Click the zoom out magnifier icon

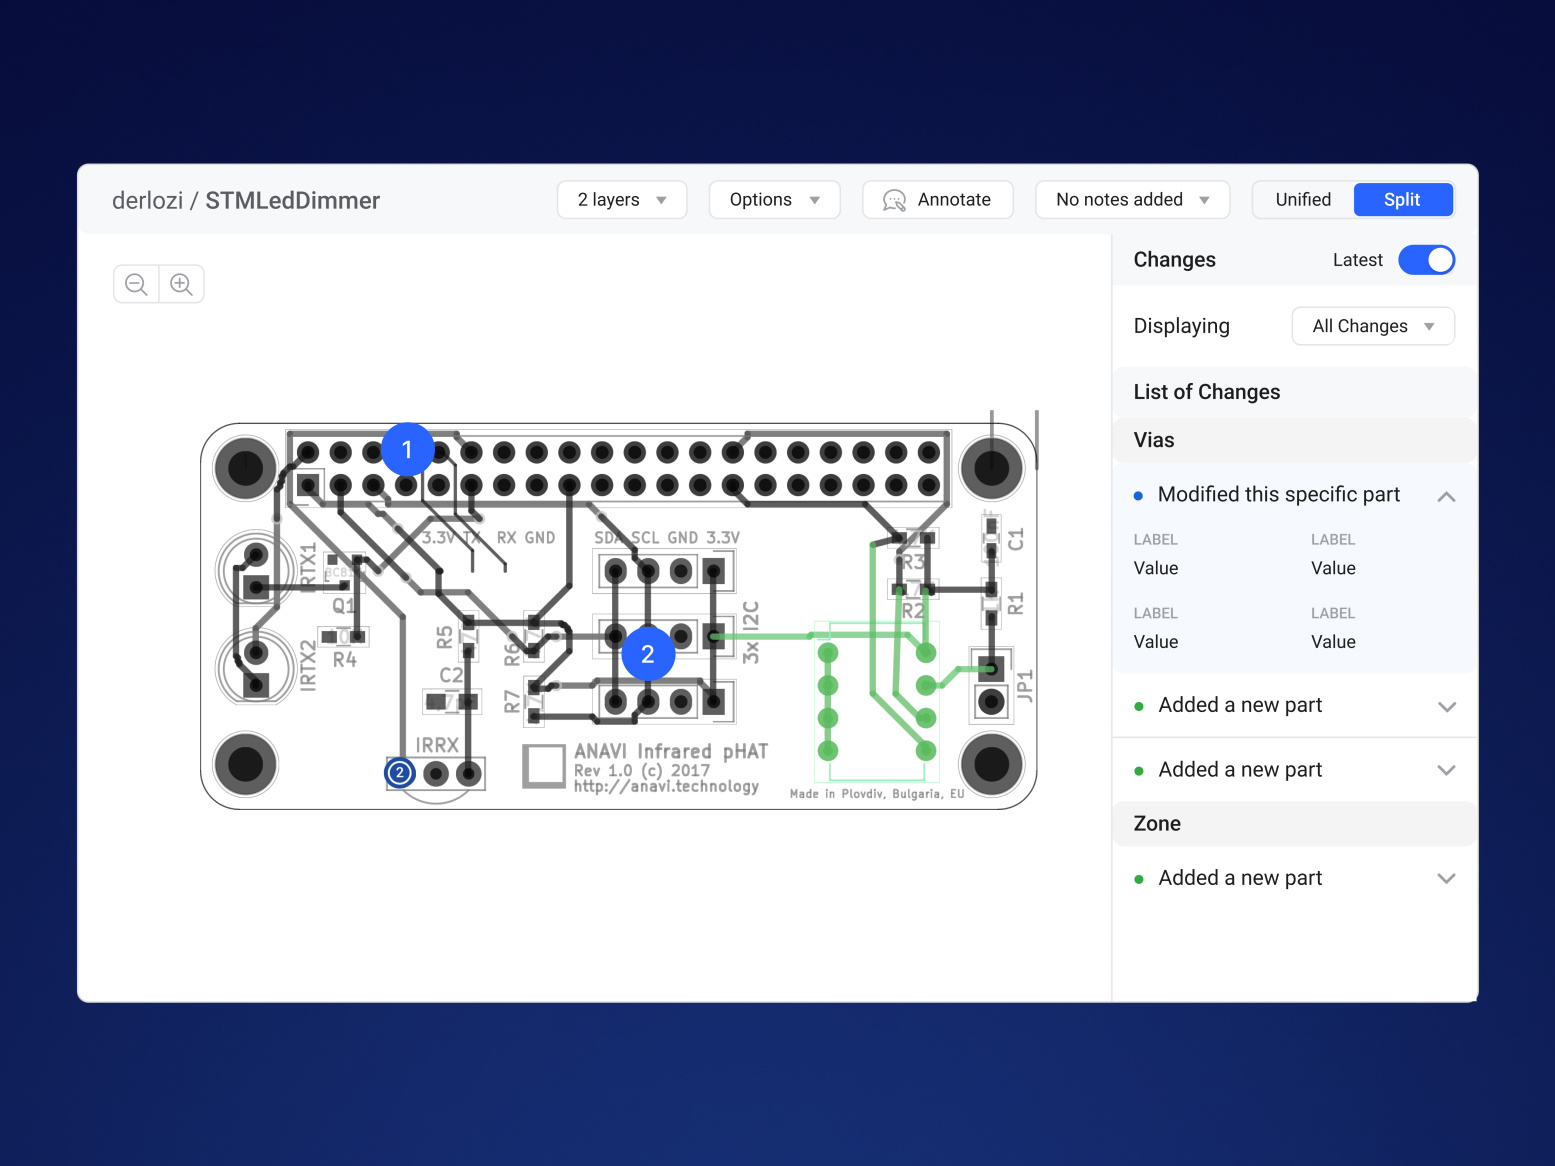tap(135, 284)
